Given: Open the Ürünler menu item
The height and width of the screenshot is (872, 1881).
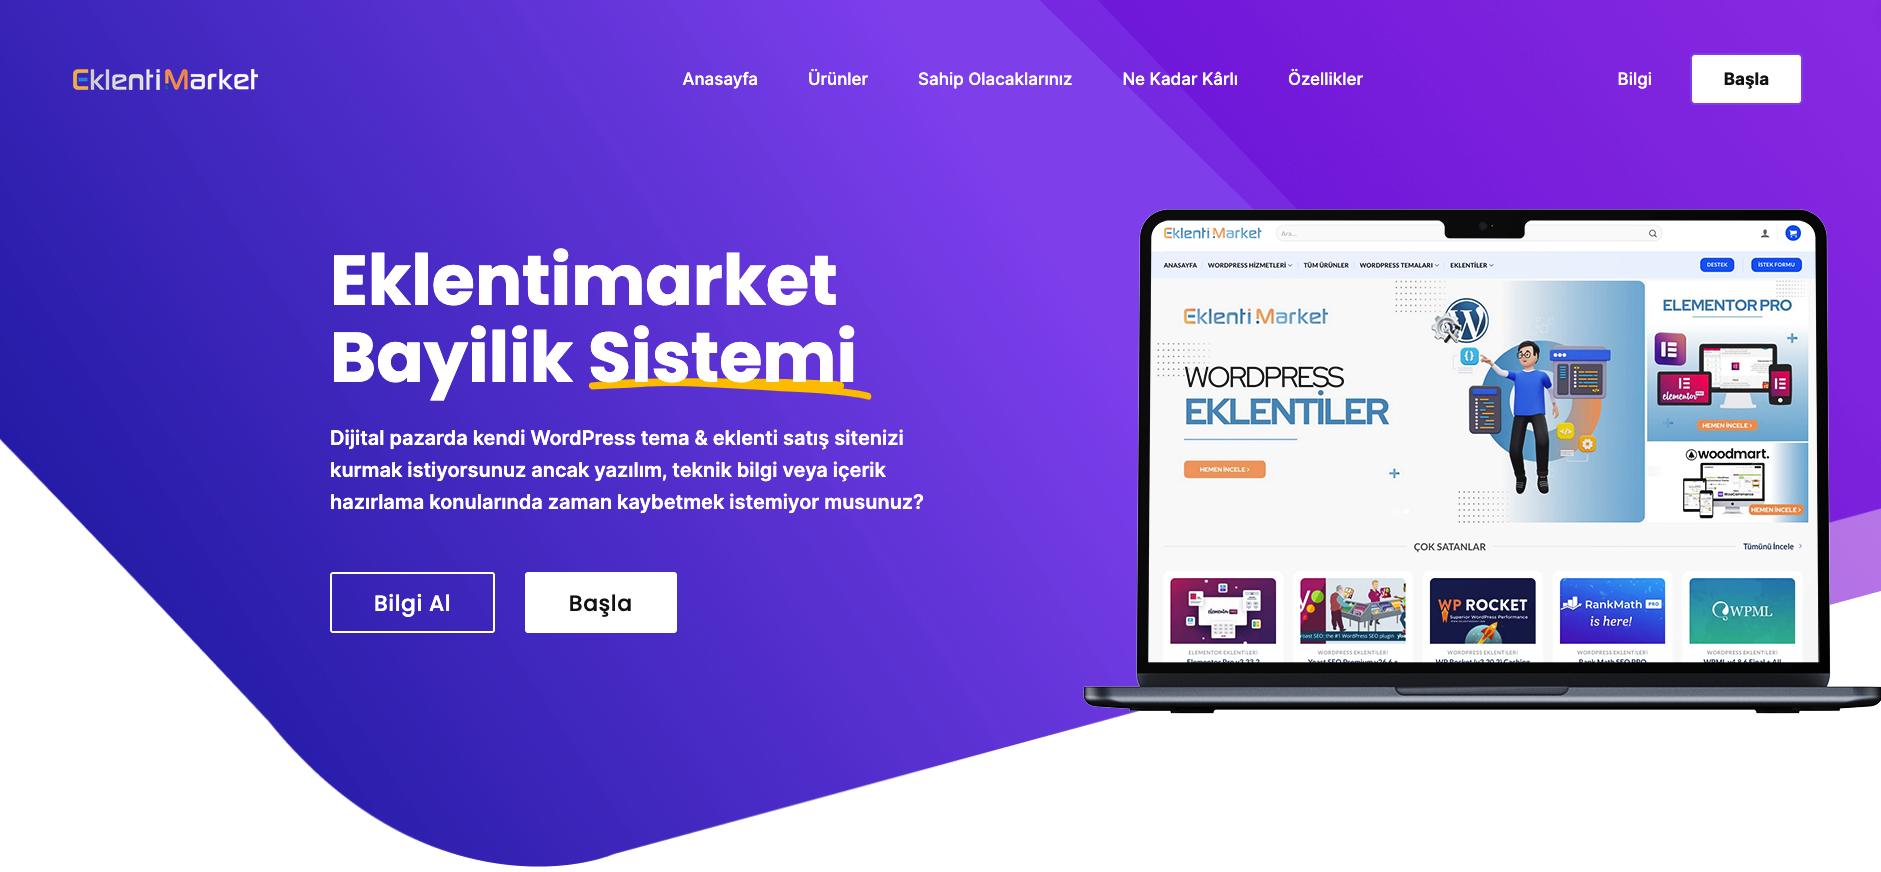Looking at the screenshot, I should click(x=838, y=79).
